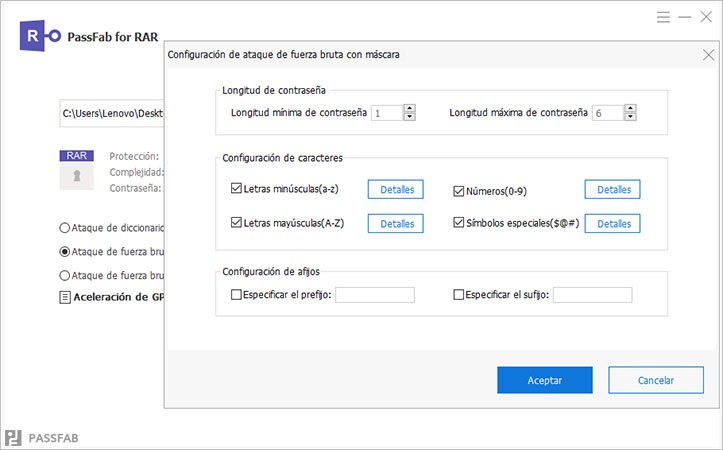Click the RAR file type badge

point(77,156)
